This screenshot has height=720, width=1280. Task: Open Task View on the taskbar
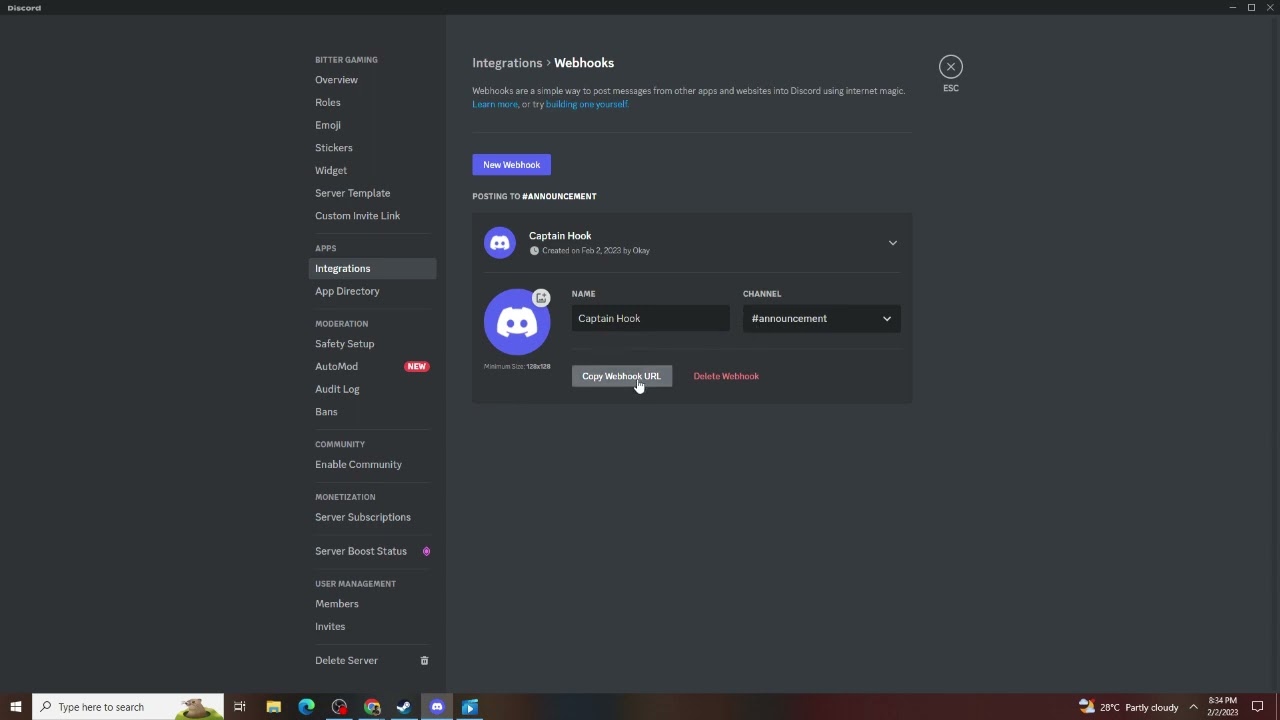coord(240,707)
